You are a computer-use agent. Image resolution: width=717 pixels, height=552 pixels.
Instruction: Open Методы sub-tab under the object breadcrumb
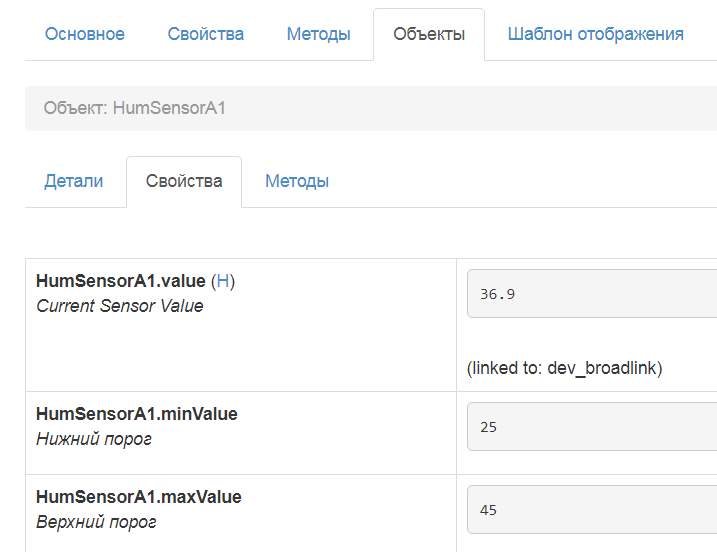tap(297, 181)
